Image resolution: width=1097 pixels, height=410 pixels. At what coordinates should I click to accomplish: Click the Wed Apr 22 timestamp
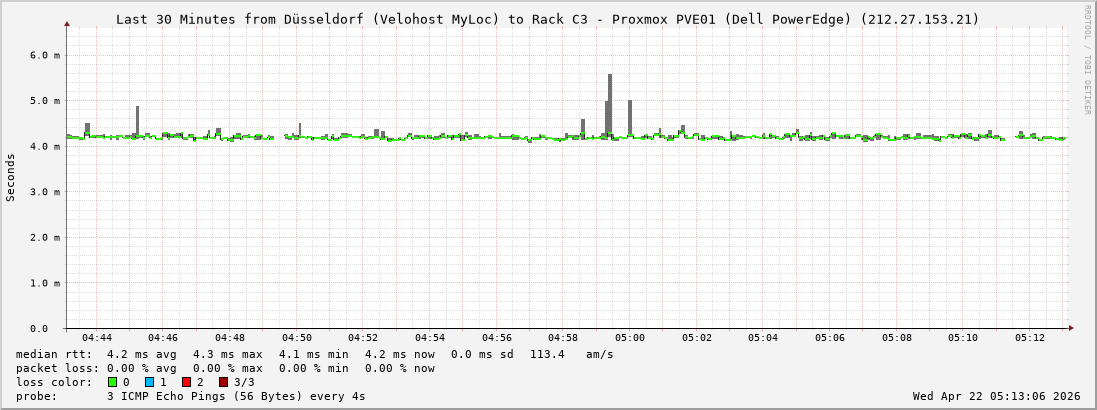(996, 396)
